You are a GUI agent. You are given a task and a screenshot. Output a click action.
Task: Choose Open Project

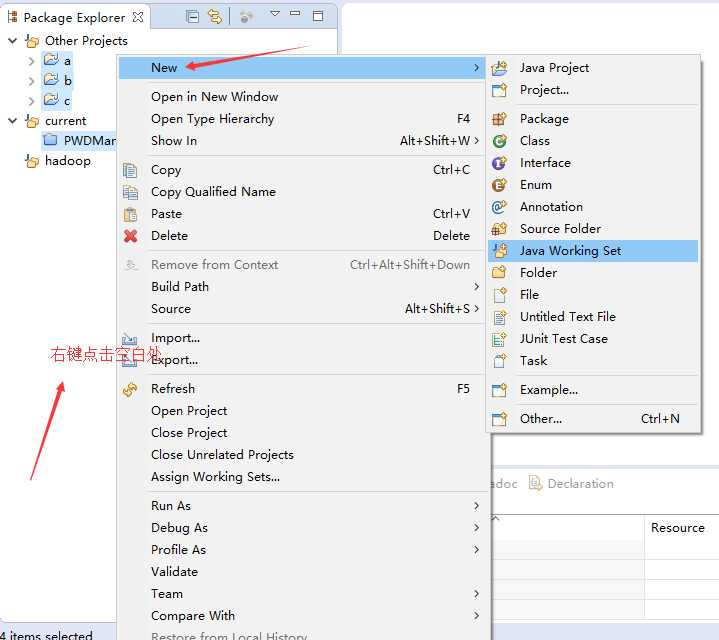[302, 411]
